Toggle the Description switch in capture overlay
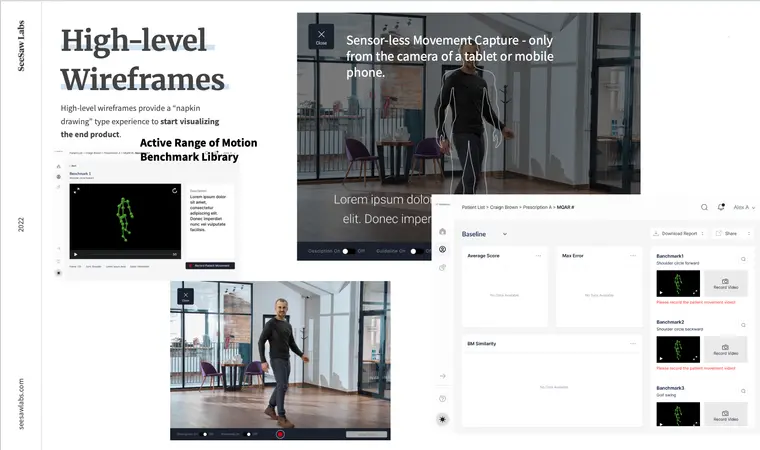The height and width of the screenshot is (450, 760). tap(348, 251)
